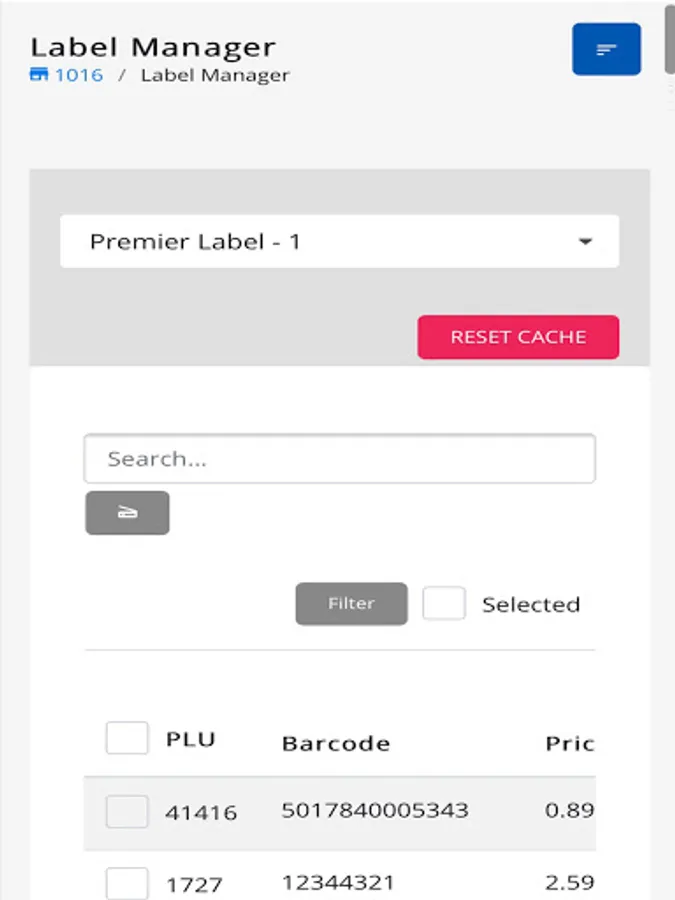
Task: Sort by the PLU column header
Action: tap(190, 740)
